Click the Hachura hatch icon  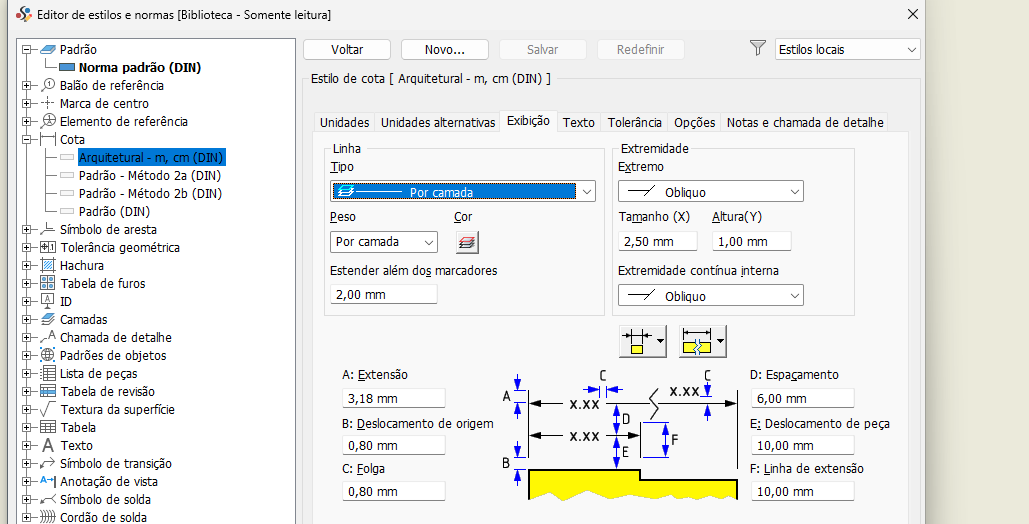click(48, 265)
